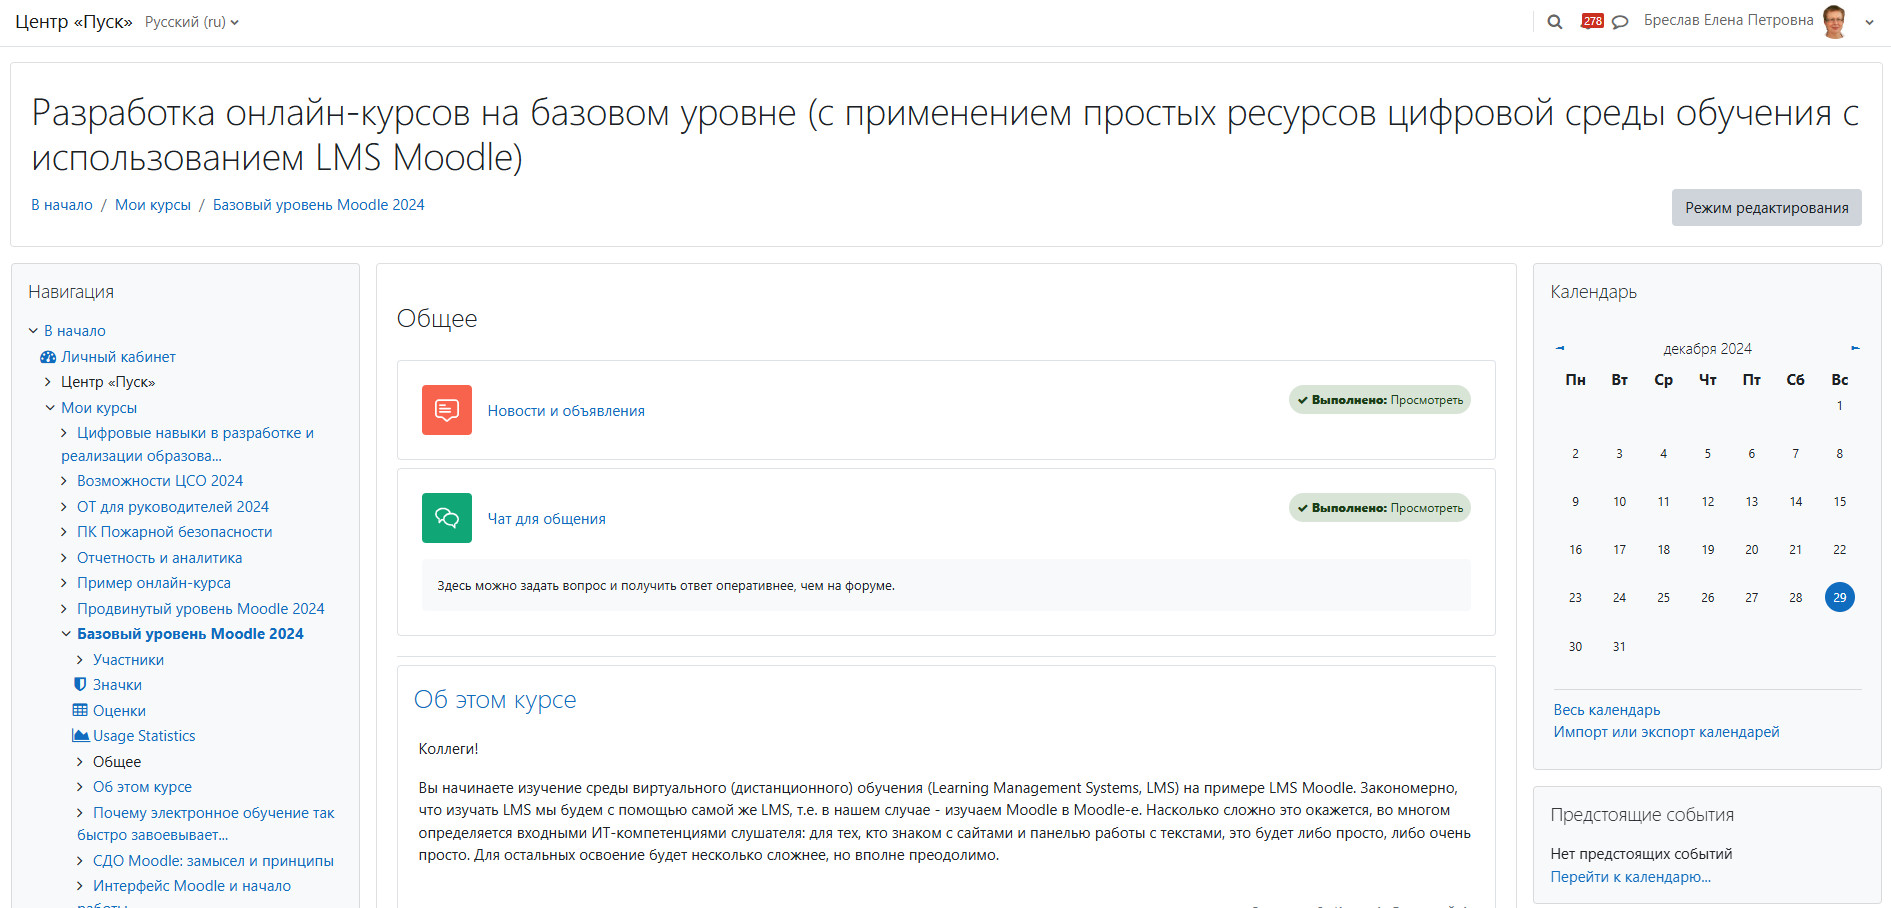Open Почему электронное обучение navigation item
Image resolution: width=1891 pixels, height=908 pixels.
pyautogui.click(x=206, y=824)
